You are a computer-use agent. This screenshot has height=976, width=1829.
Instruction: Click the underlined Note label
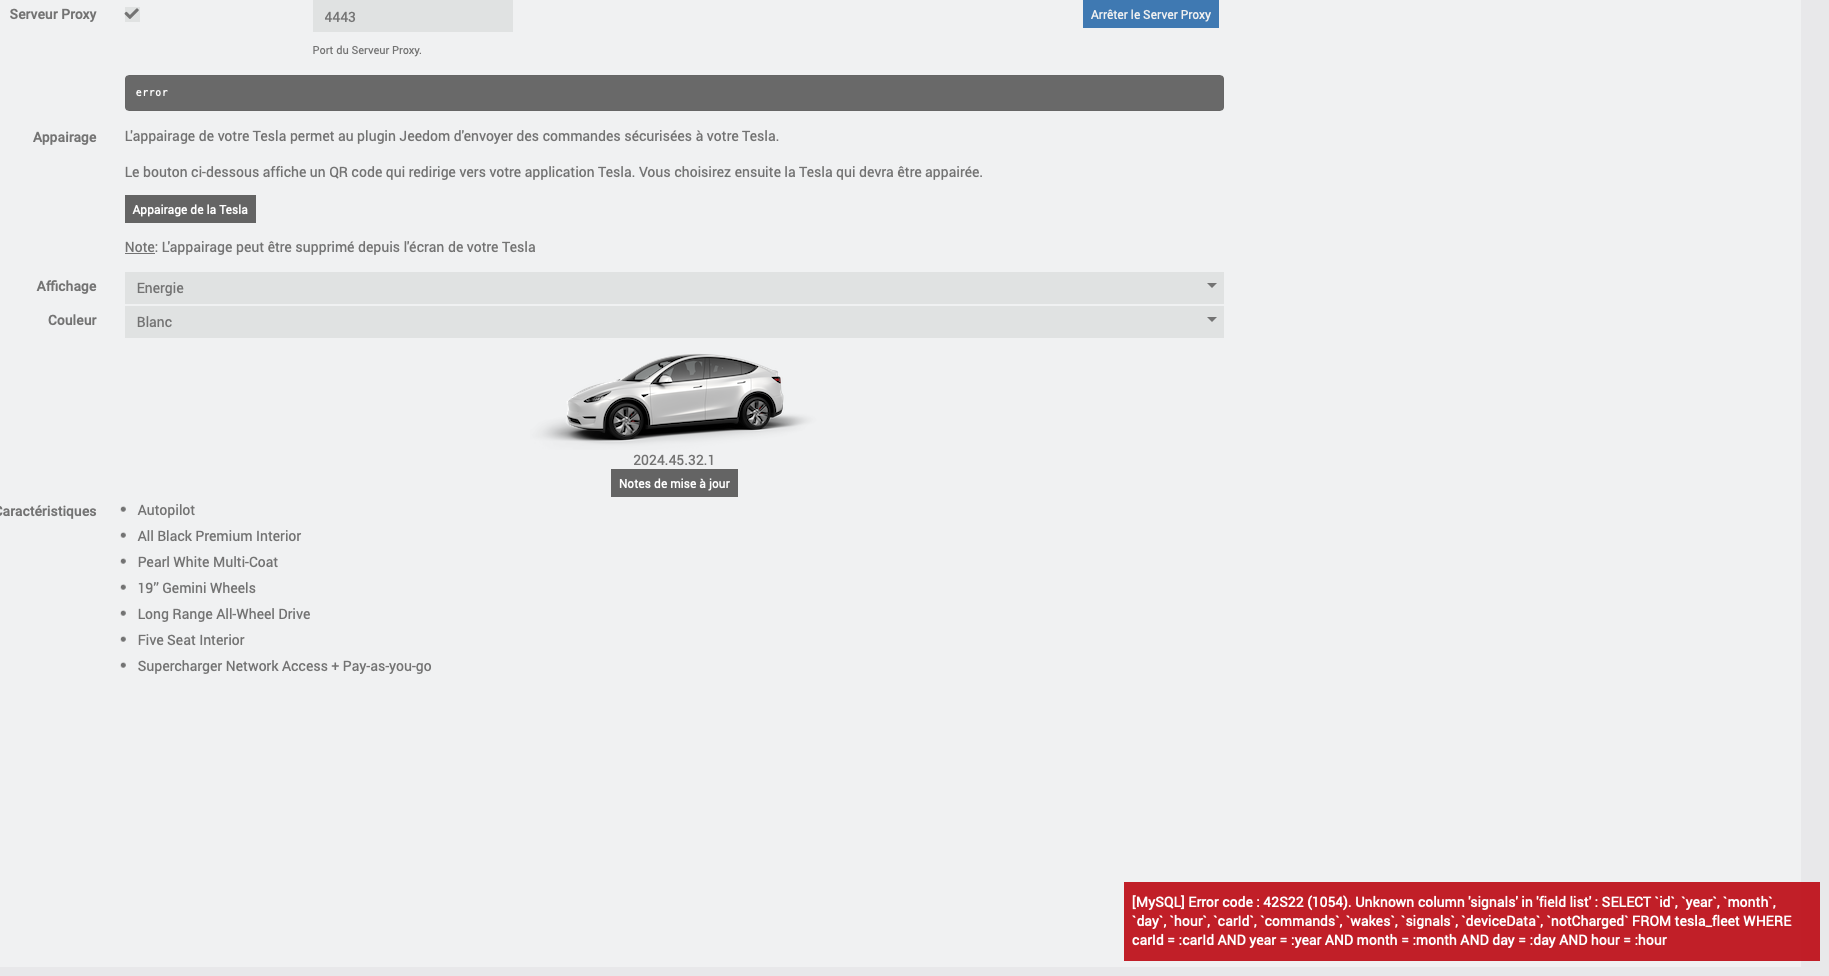coord(140,247)
